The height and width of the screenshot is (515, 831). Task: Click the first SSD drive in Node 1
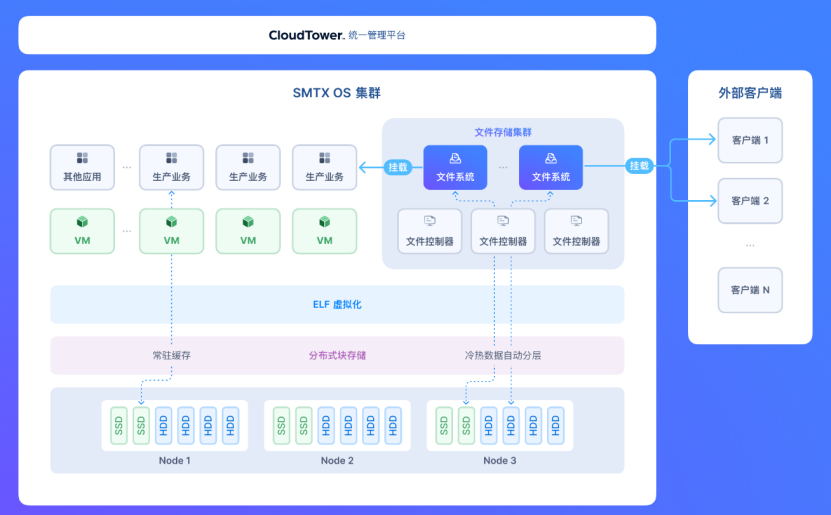point(119,425)
